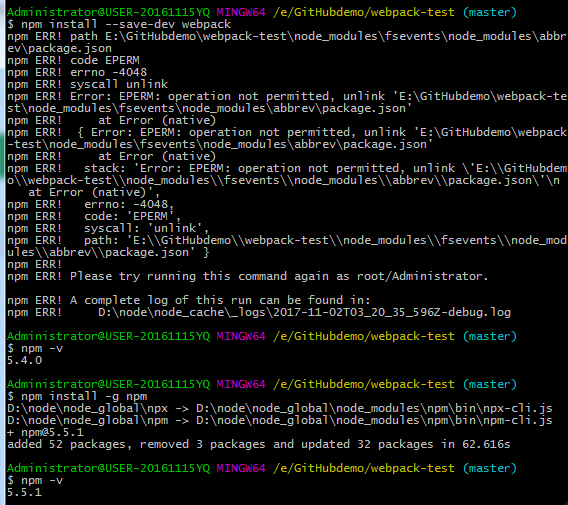
Task: Click the npx-cli.js symlink output line
Action: (280, 408)
